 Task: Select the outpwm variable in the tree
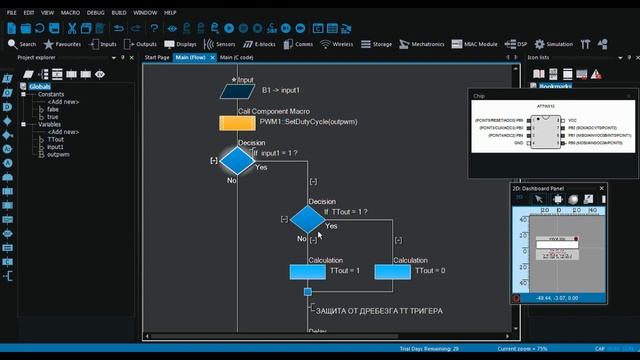[x=58, y=155]
